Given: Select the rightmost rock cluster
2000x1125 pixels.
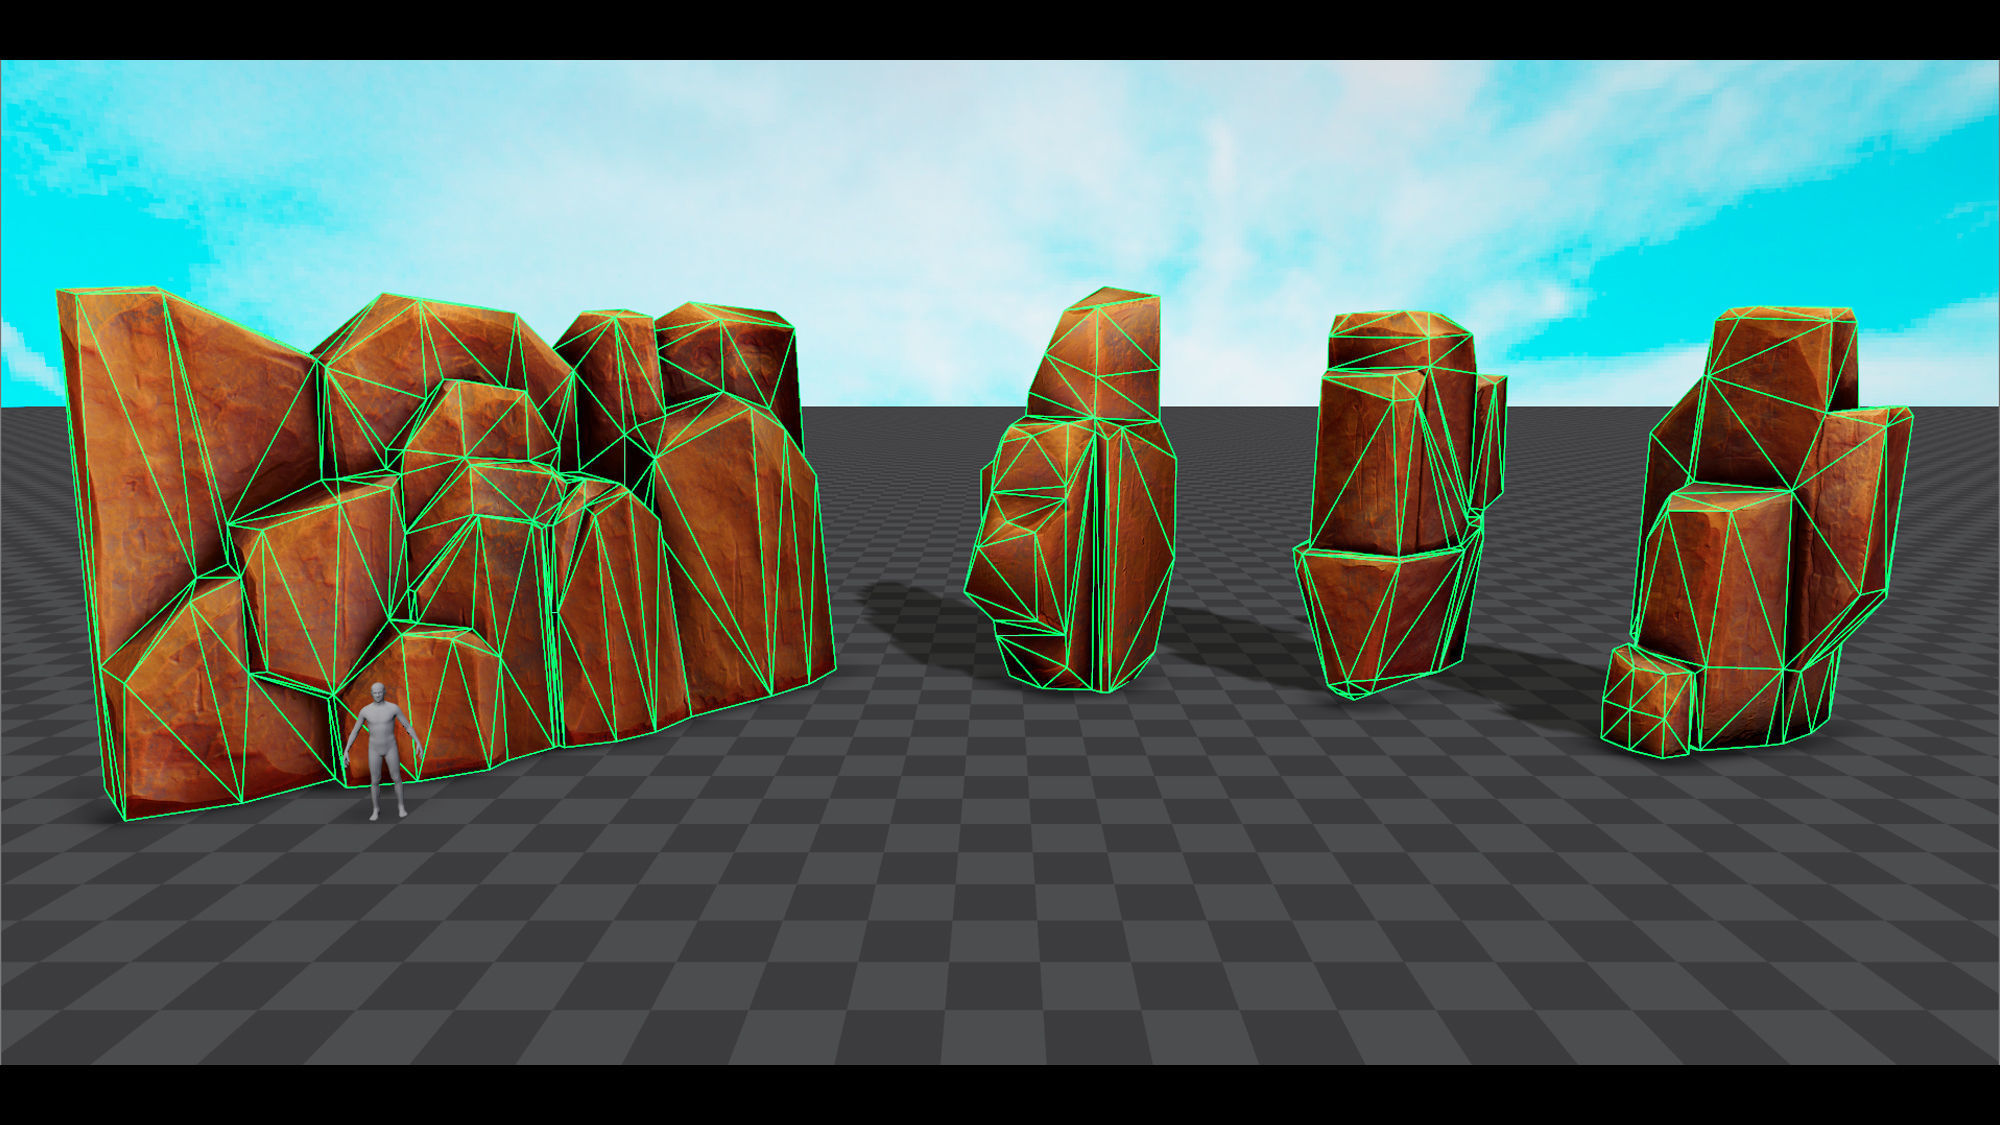Looking at the screenshot, I should pos(1756,532).
